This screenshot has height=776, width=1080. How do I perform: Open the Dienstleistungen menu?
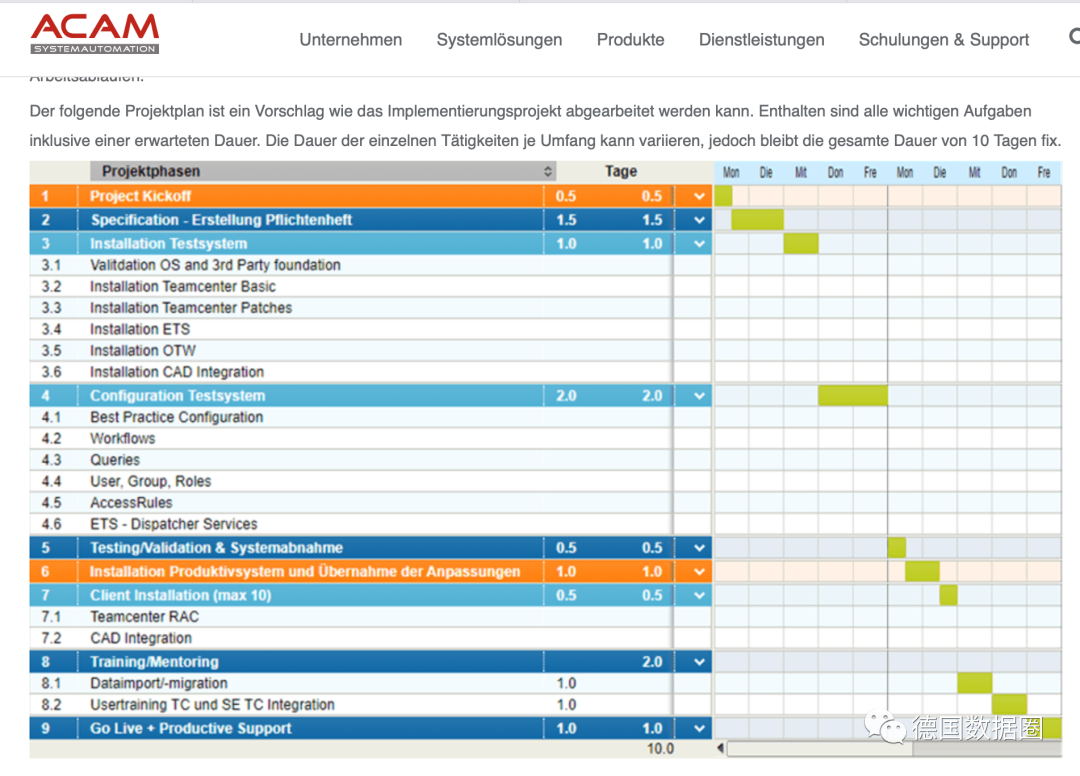point(761,40)
